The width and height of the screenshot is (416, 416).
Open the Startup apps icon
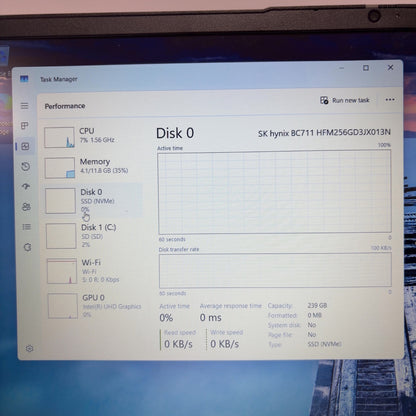(26, 187)
